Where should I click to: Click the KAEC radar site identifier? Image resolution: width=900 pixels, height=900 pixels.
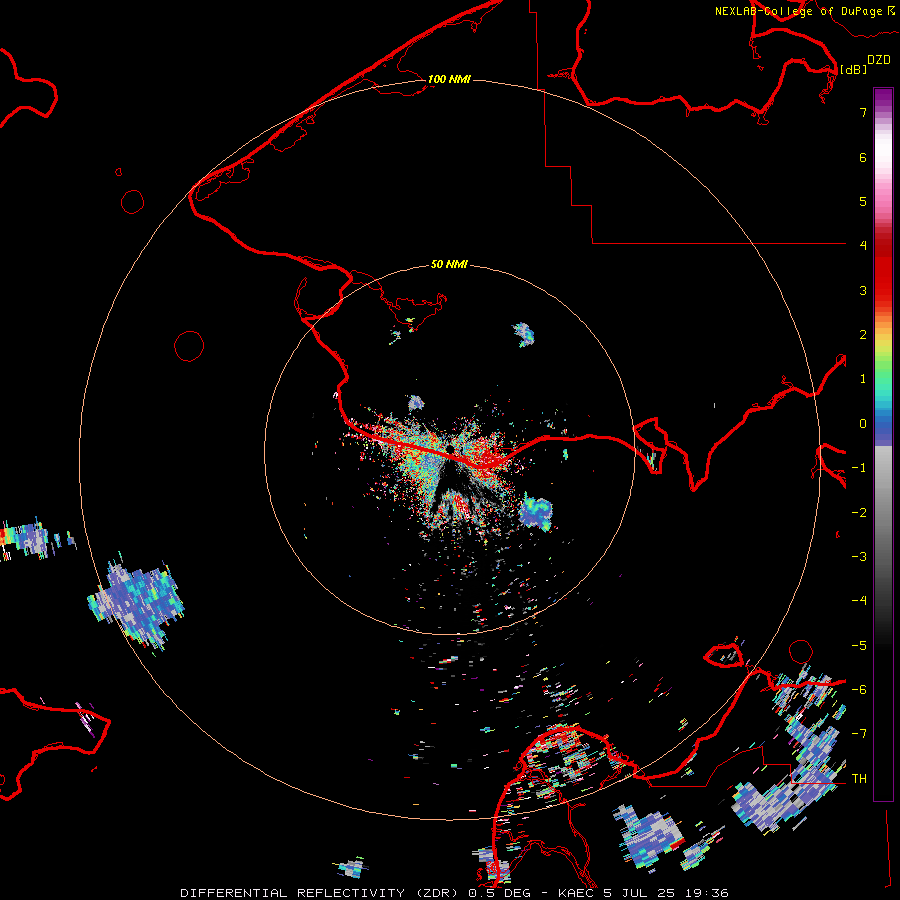coord(575,893)
